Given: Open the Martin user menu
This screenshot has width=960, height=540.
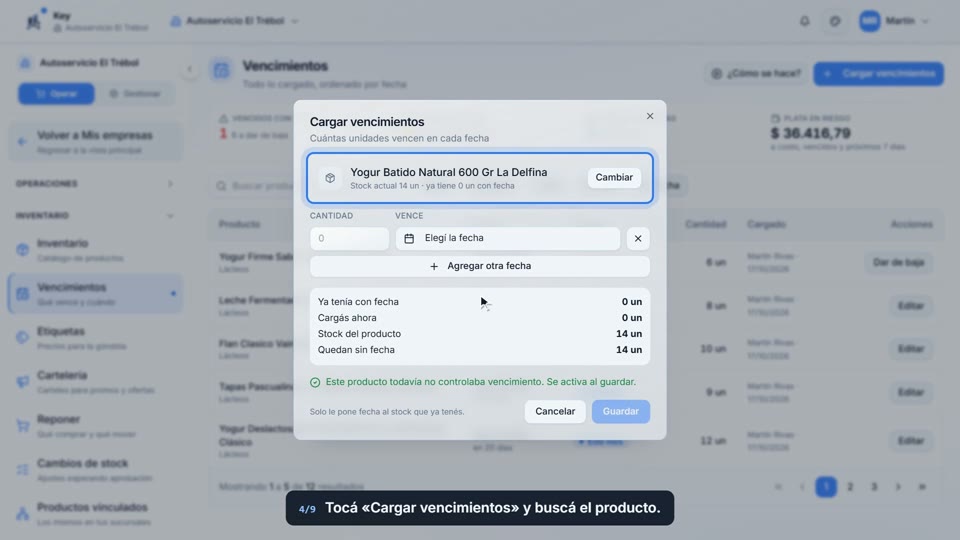Looking at the screenshot, I should [x=894, y=21].
